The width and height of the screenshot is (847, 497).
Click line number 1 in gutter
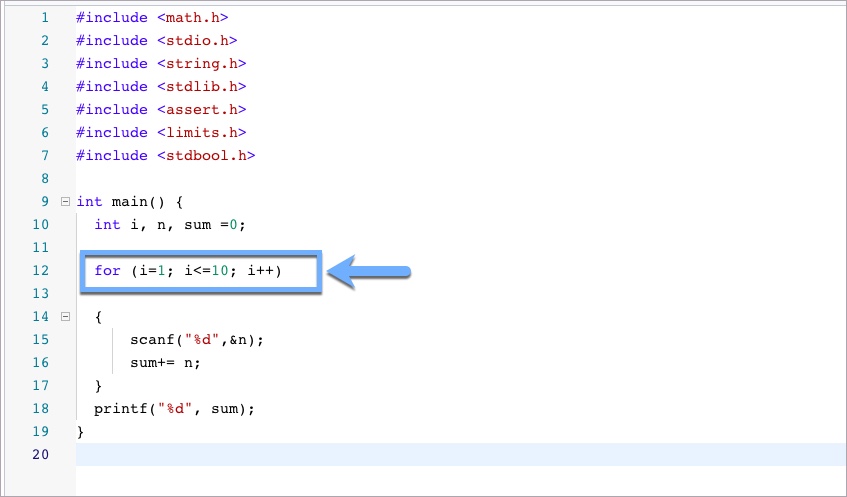45,18
